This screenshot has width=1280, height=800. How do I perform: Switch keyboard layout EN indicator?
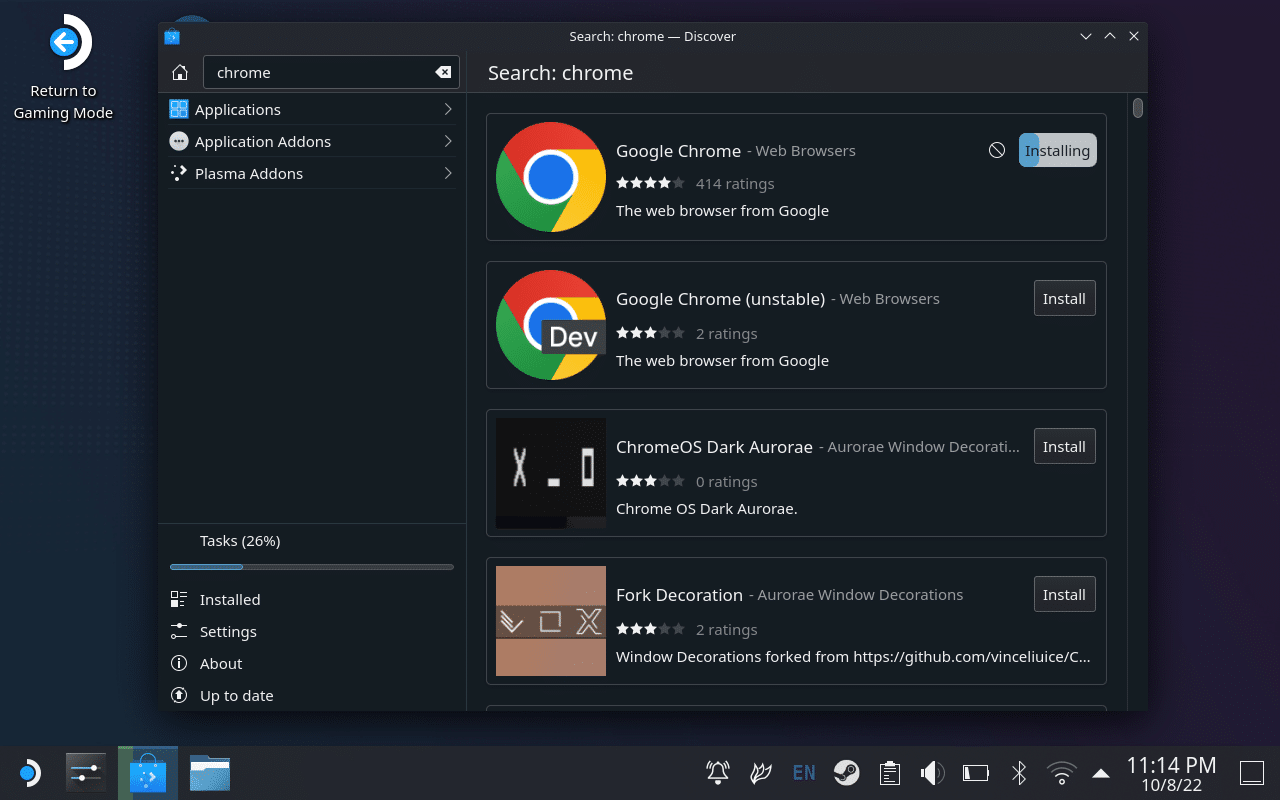click(803, 772)
